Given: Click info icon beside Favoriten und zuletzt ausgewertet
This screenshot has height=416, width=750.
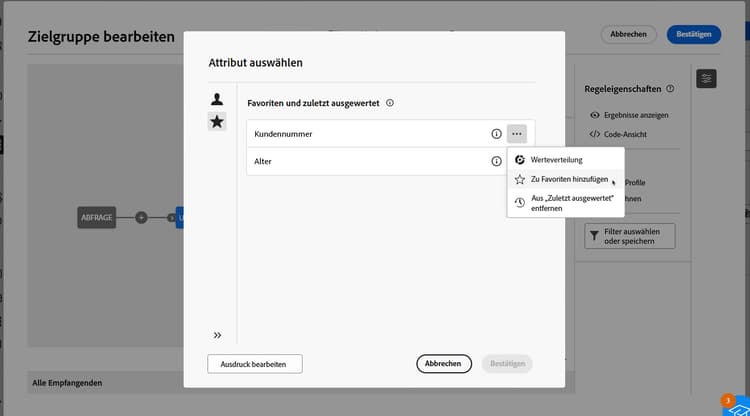Looking at the screenshot, I should (390, 103).
